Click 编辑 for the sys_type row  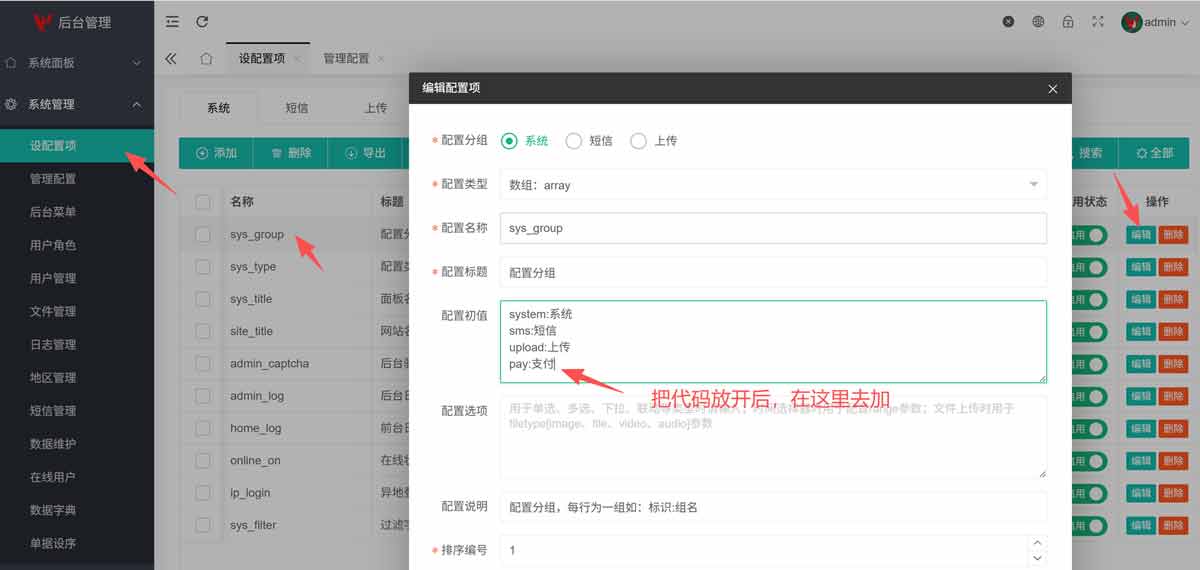pyautogui.click(x=1141, y=267)
